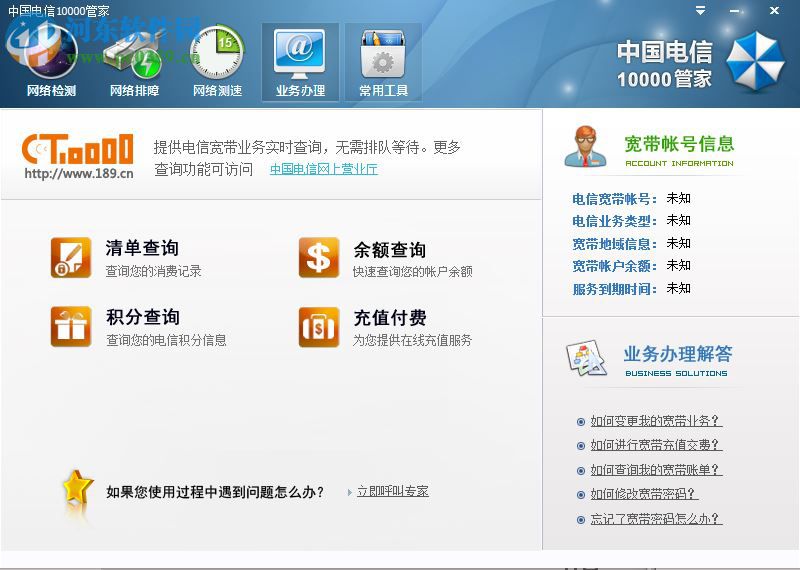
Task: Open the 网络测速 speed test clock icon
Action: coord(217,54)
